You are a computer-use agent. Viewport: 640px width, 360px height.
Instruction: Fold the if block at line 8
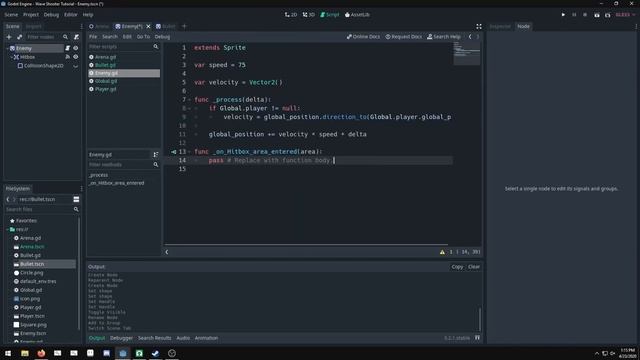[189, 108]
